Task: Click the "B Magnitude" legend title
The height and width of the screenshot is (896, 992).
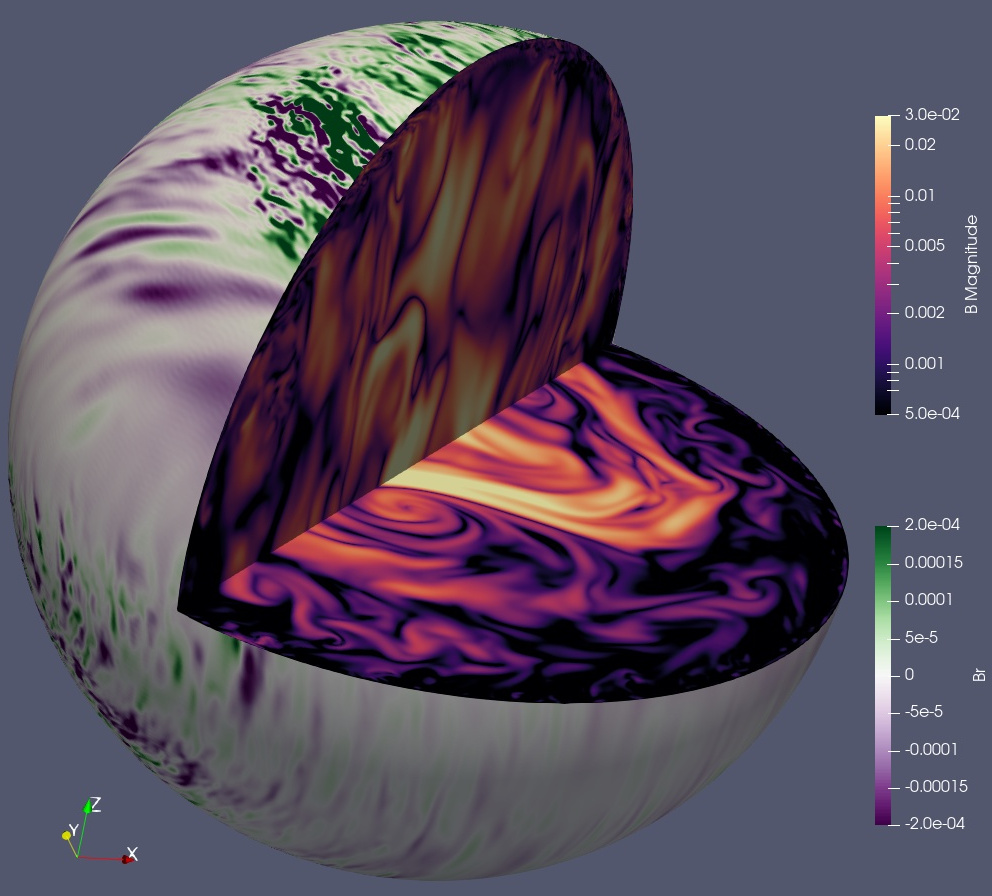Action: point(971,264)
